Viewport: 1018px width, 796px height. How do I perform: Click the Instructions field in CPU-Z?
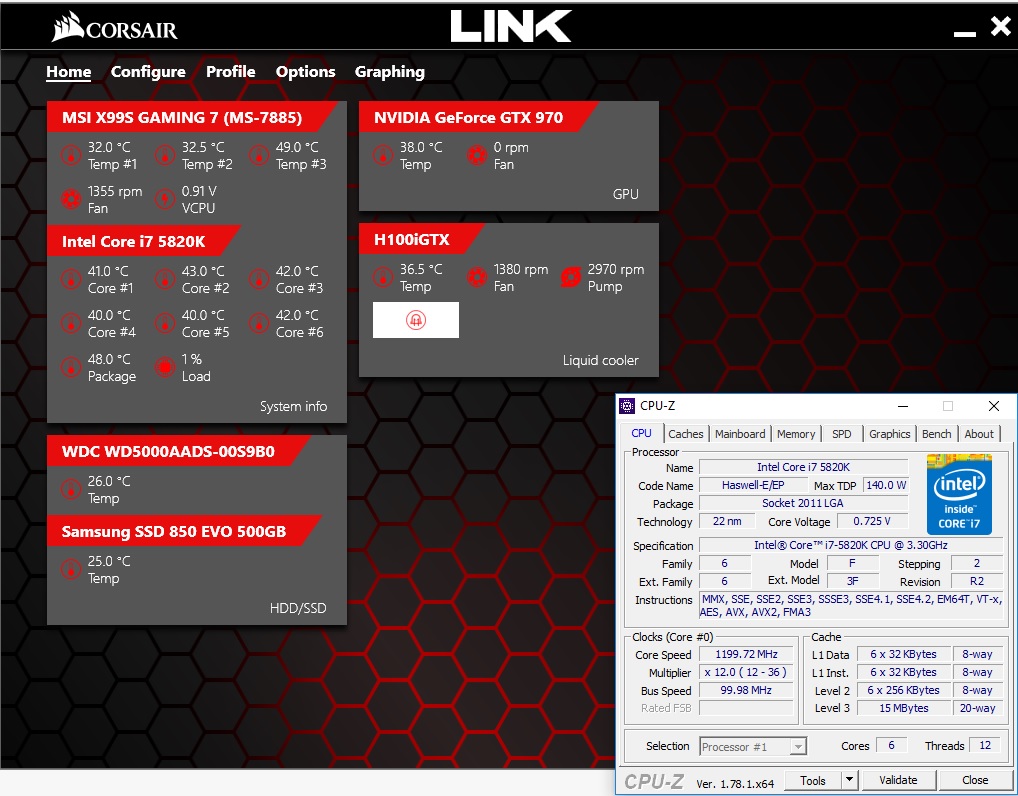[x=850, y=605]
